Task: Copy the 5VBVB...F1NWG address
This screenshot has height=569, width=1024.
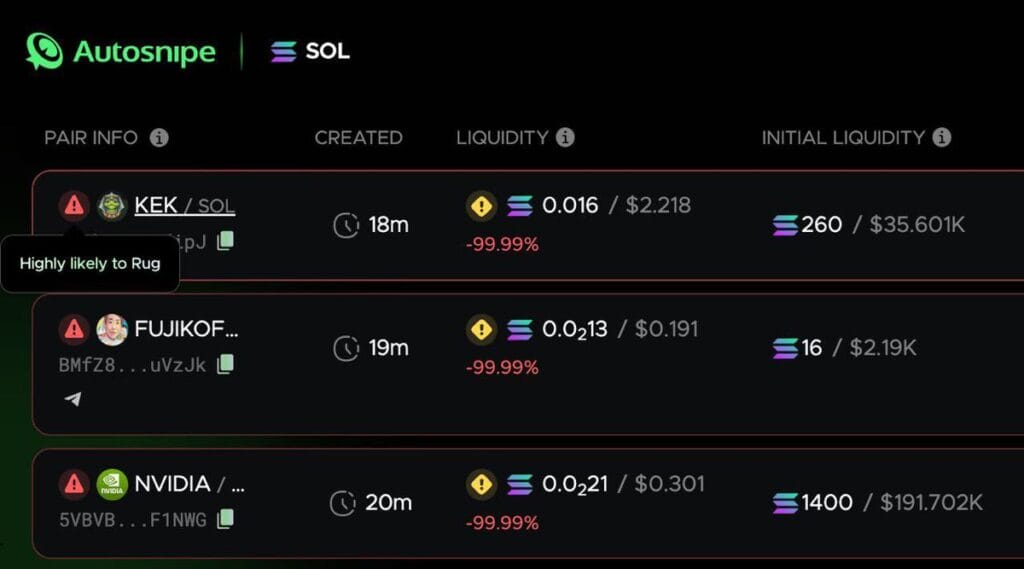Action: 225,519
